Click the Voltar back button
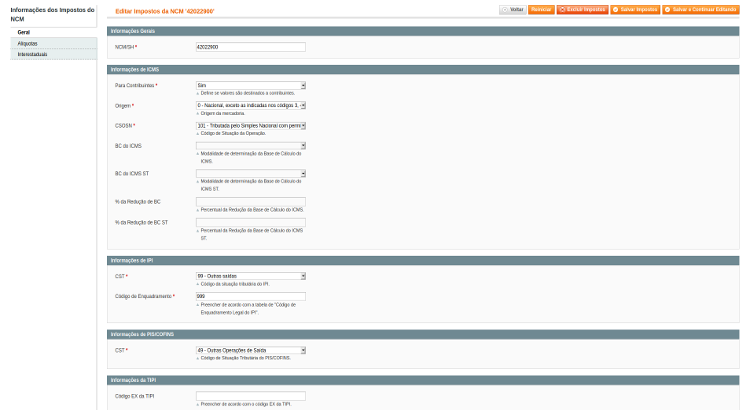Image resolution: width=750 pixels, height=410 pixels. [513, 10]
